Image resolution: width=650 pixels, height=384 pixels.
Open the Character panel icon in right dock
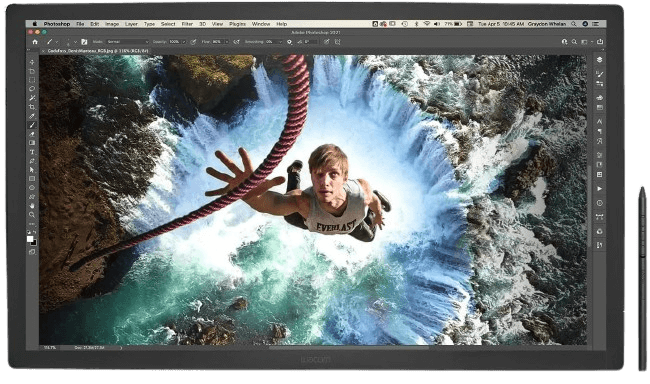pyautogui.click(x=599, y=121)
